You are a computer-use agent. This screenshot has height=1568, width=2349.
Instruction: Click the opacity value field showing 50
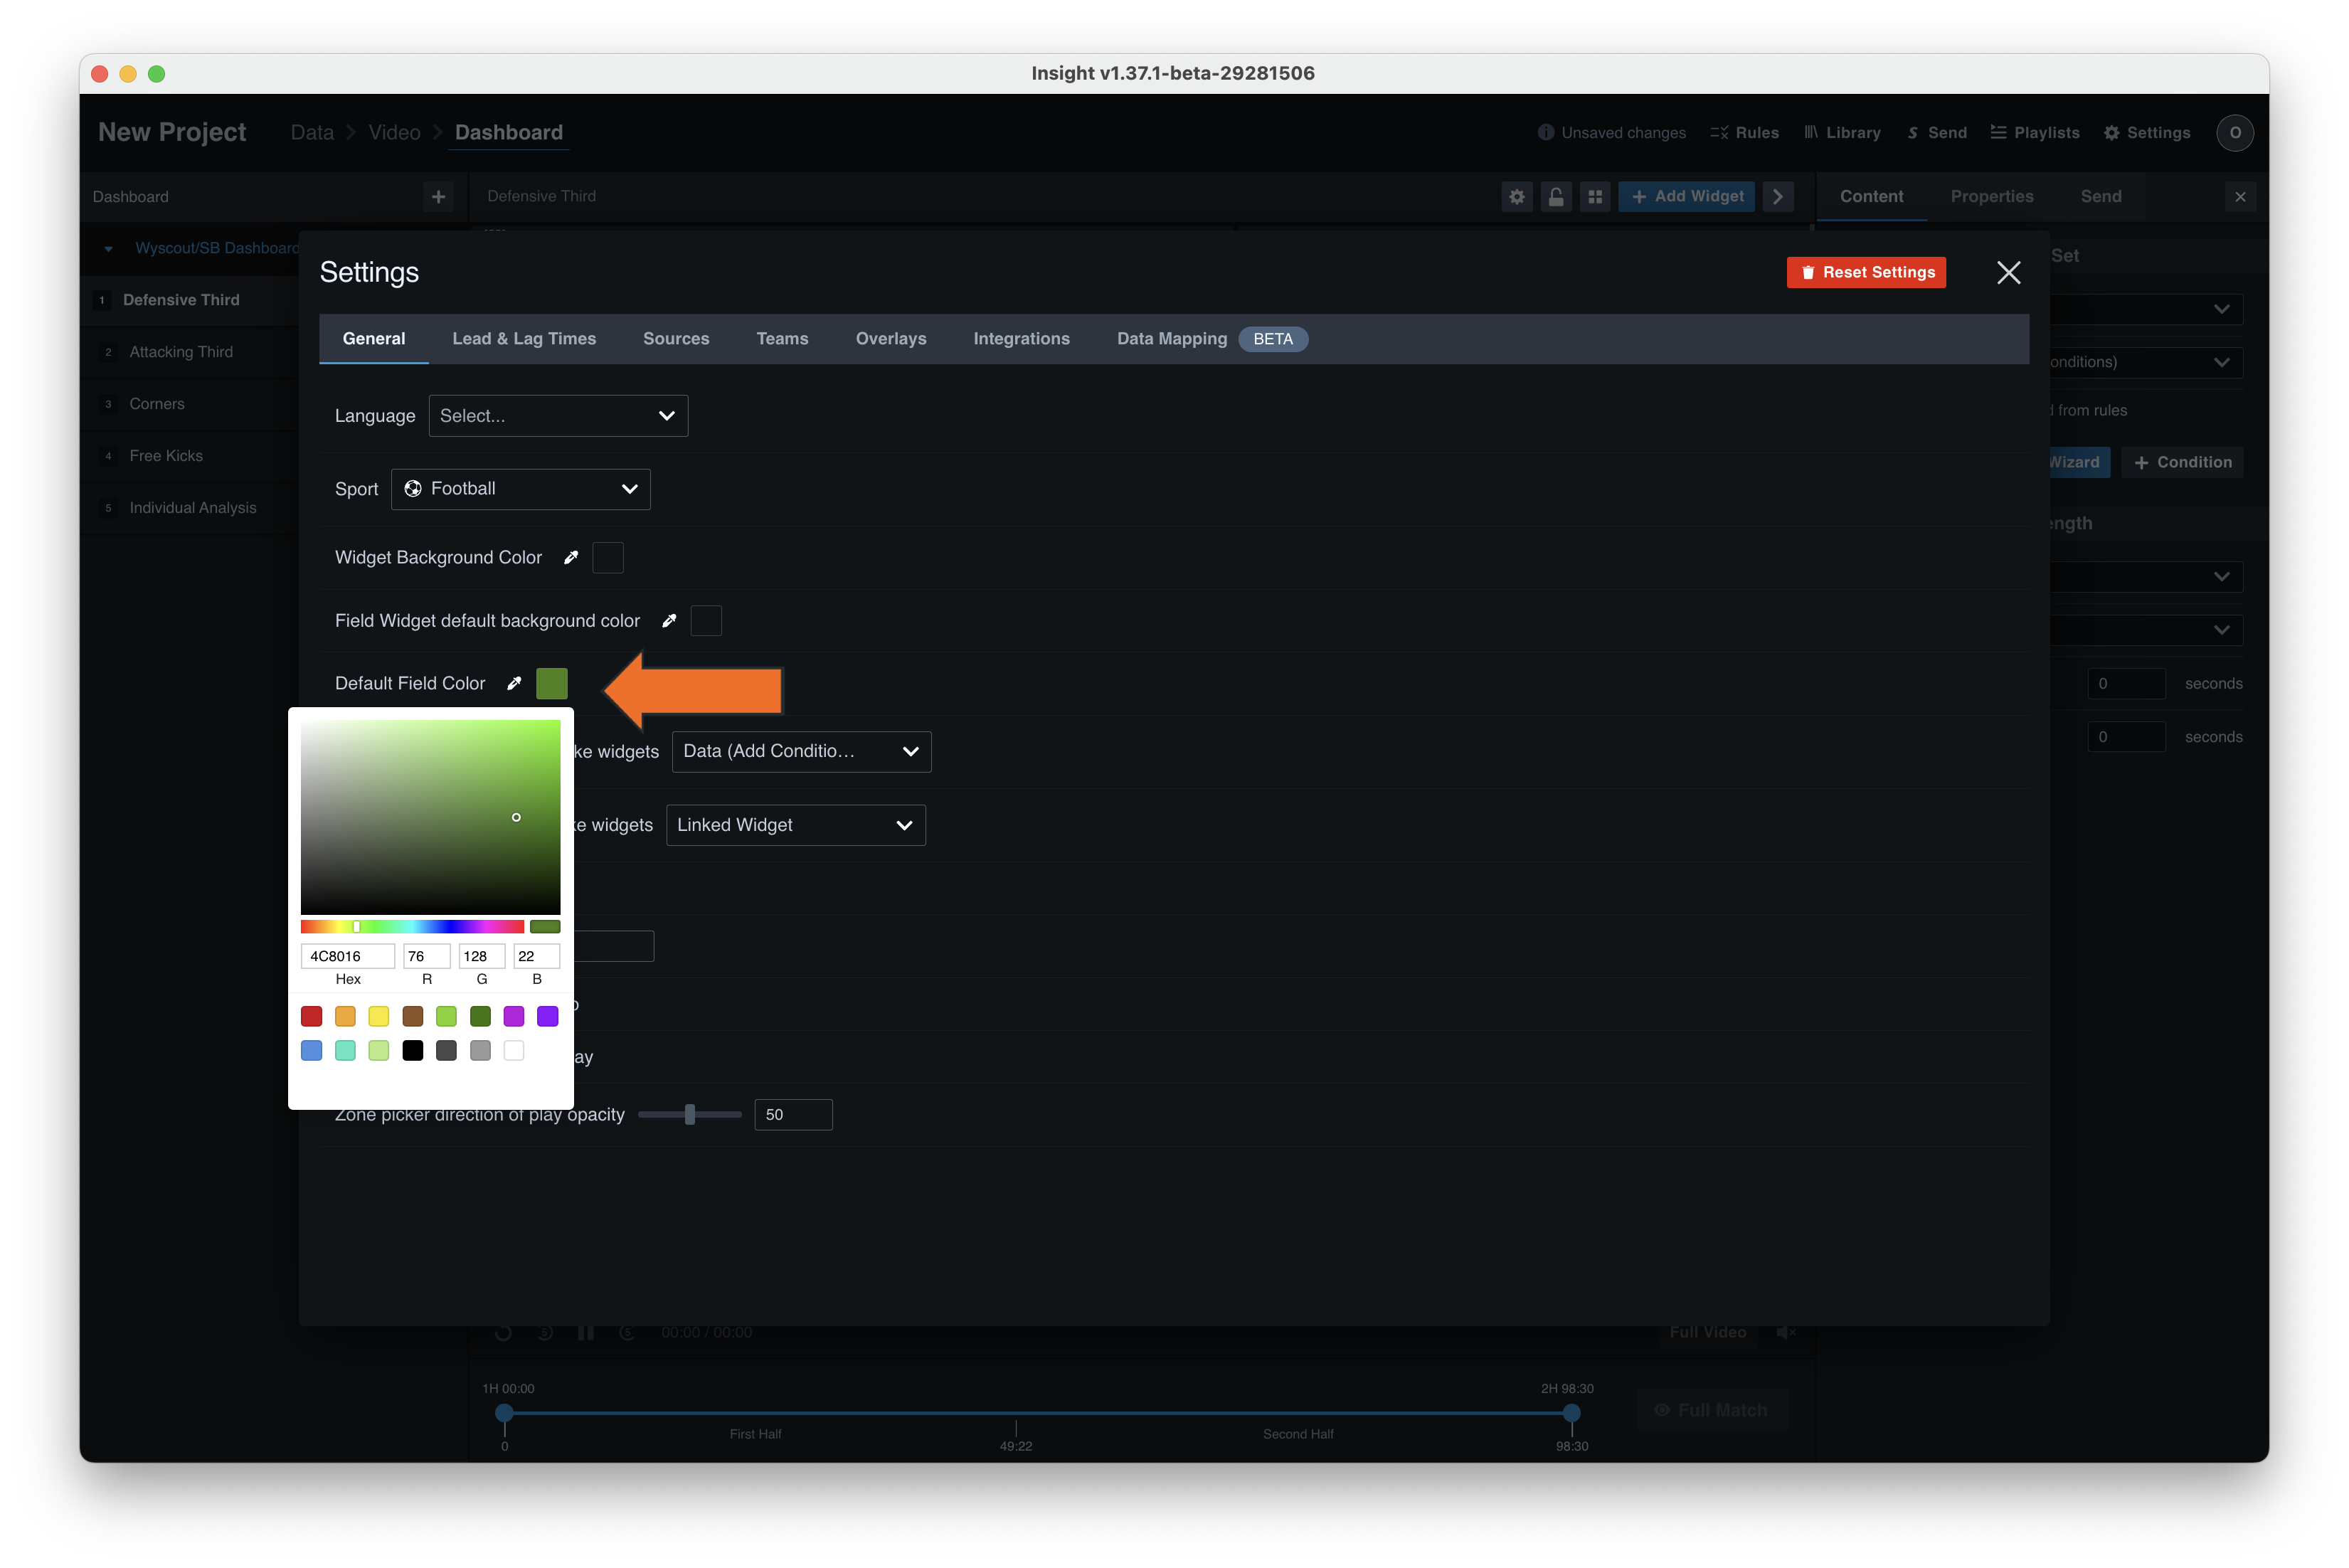pos(793,1114)
